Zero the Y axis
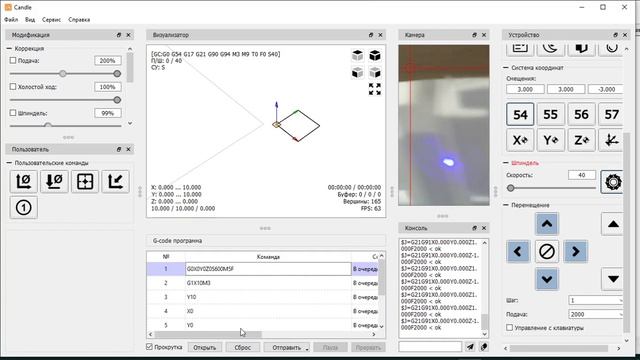Image resolution: width=640 pixels, height=360 pixels. (551, 140)
